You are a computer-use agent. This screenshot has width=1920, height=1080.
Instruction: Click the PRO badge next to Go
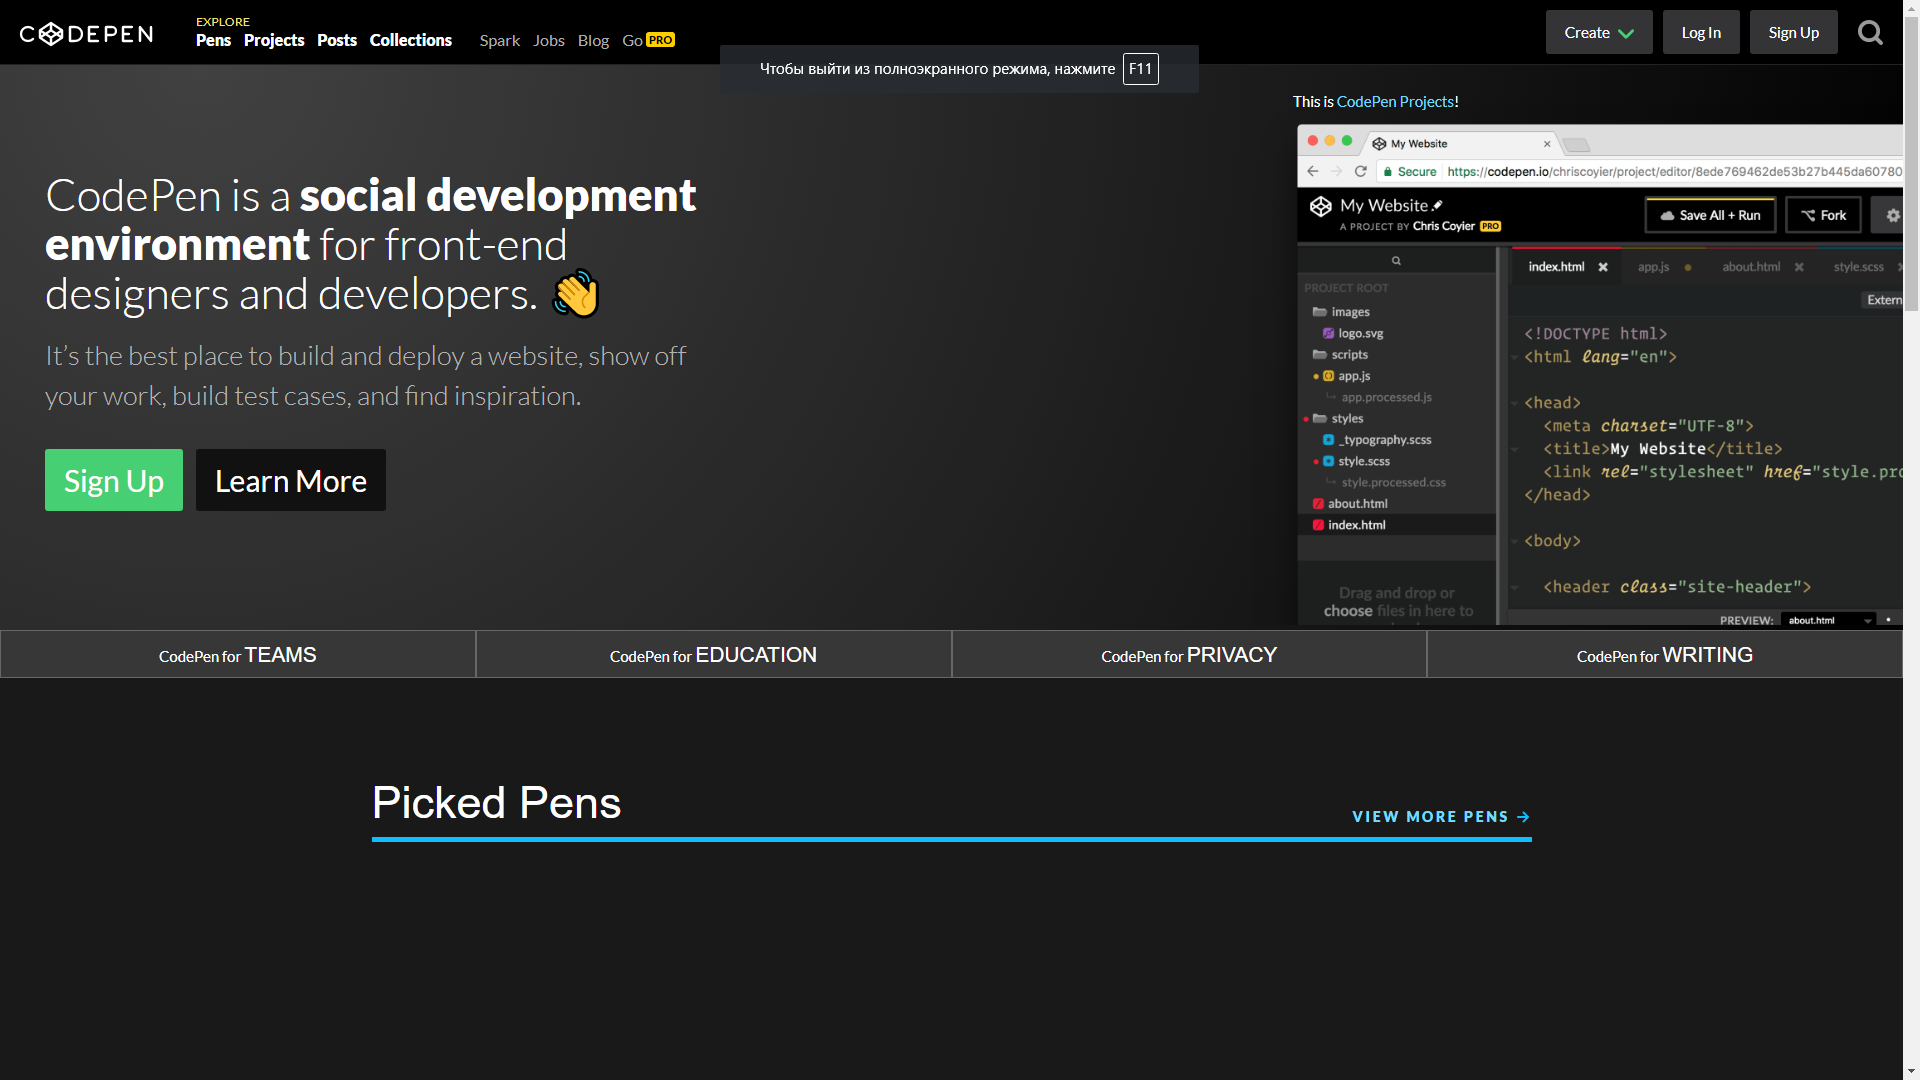(660, 40)
